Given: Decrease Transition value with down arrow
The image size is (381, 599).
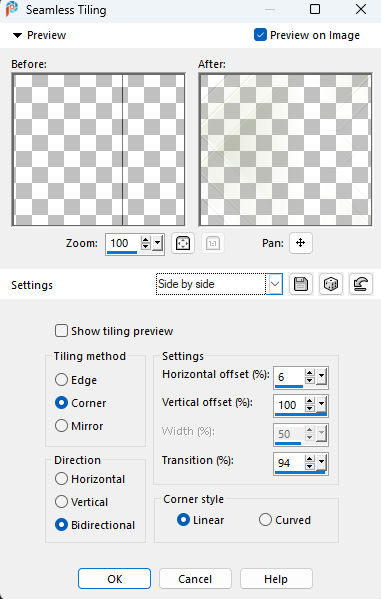Looking at the screenshot, I should click(x=310, y=467).
